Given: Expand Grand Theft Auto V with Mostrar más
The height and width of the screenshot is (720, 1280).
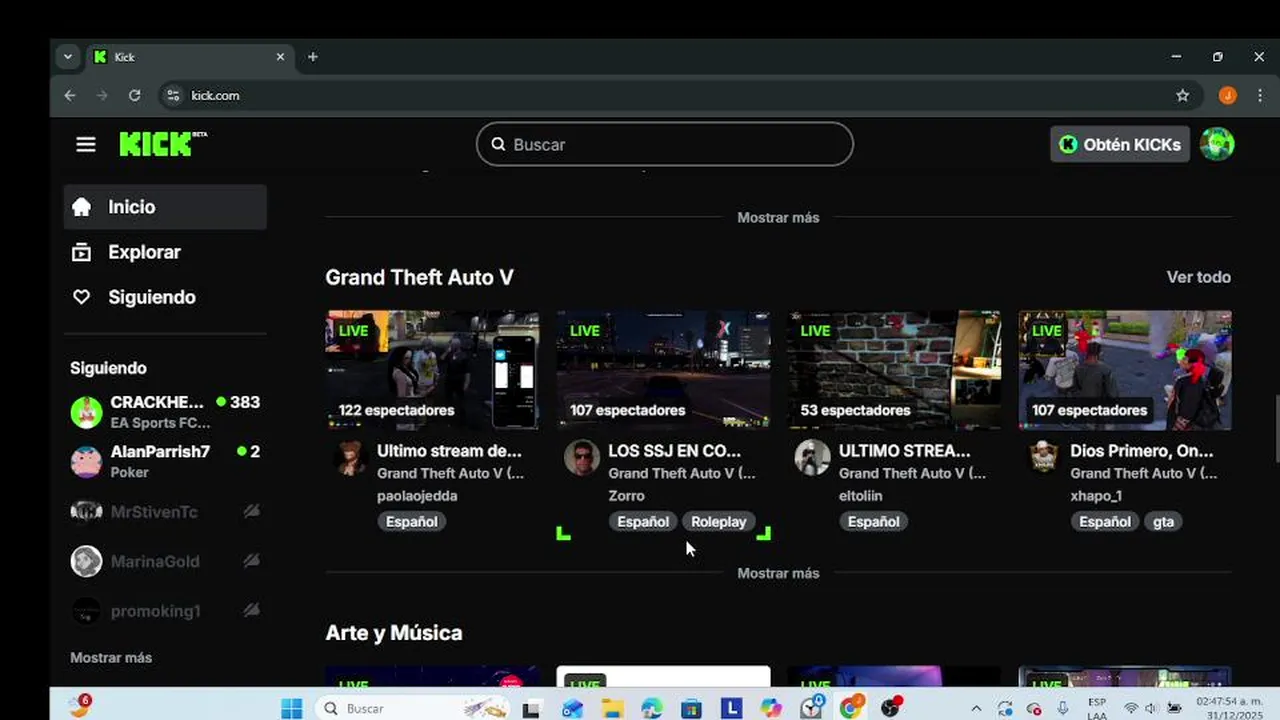Looking at the screenshot, I should point(778,573).
